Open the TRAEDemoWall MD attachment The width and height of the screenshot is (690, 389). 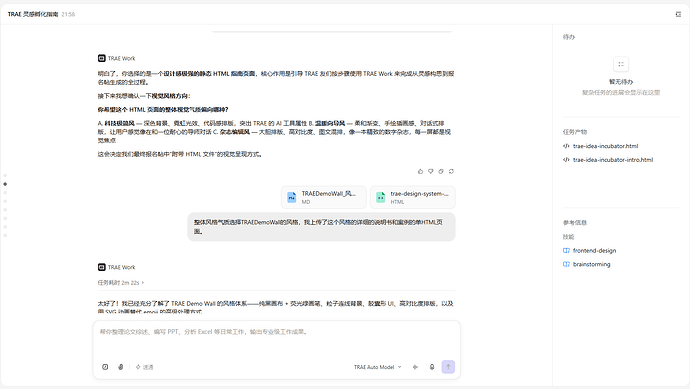click(324, 197)
